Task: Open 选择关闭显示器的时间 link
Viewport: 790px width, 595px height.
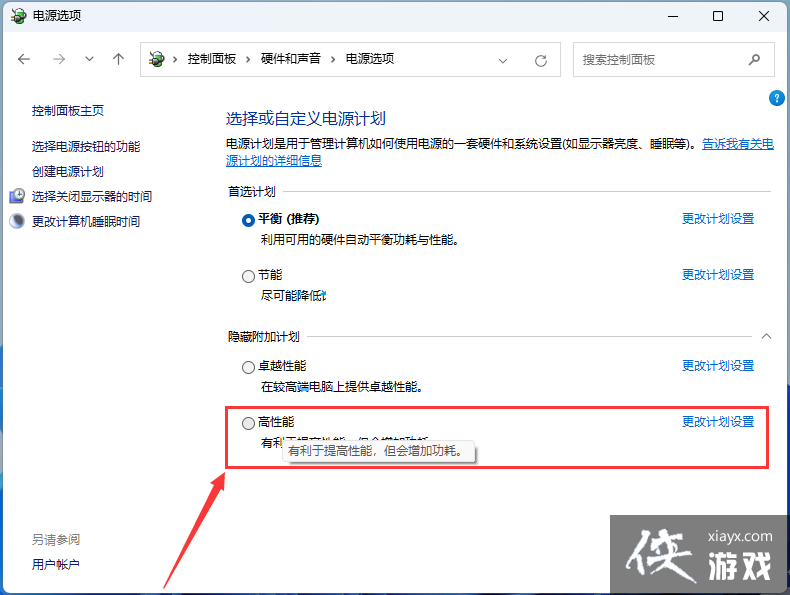Action: pyautogui.click(x=92, y=196)
